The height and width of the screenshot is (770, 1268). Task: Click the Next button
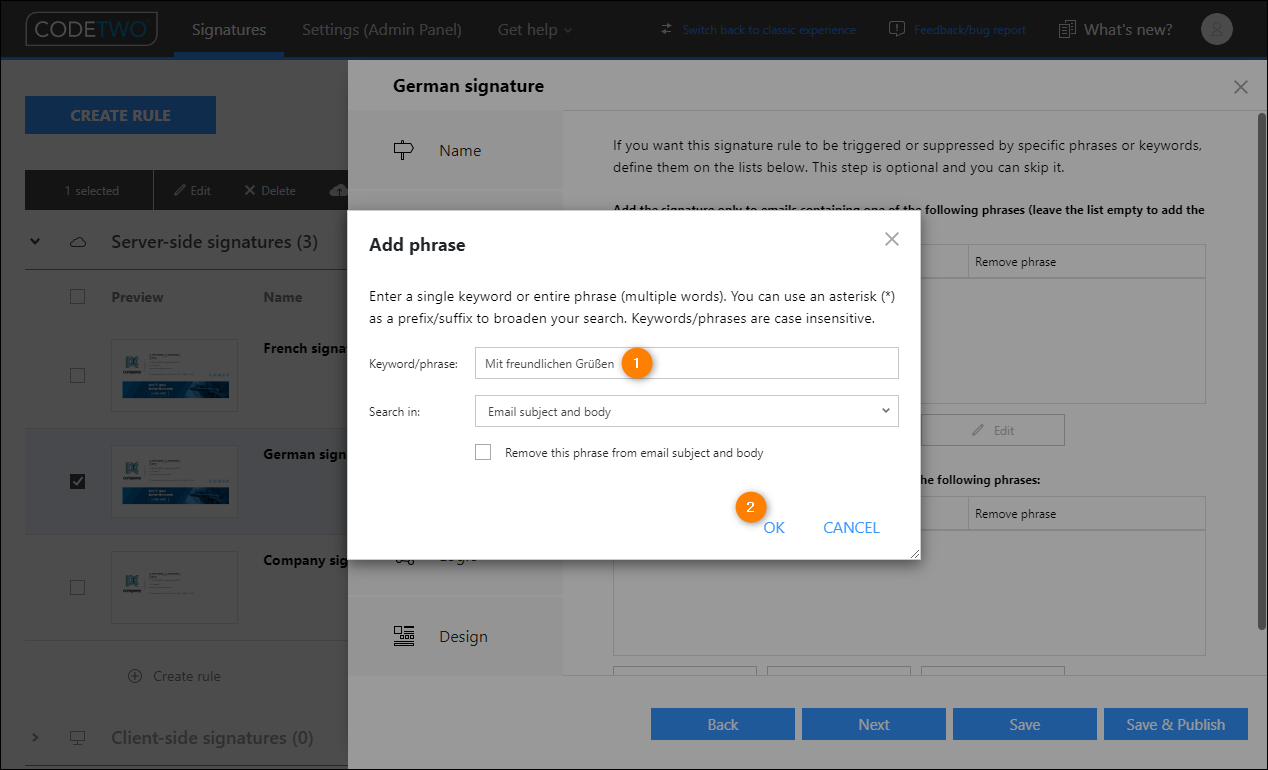point(874,724)
